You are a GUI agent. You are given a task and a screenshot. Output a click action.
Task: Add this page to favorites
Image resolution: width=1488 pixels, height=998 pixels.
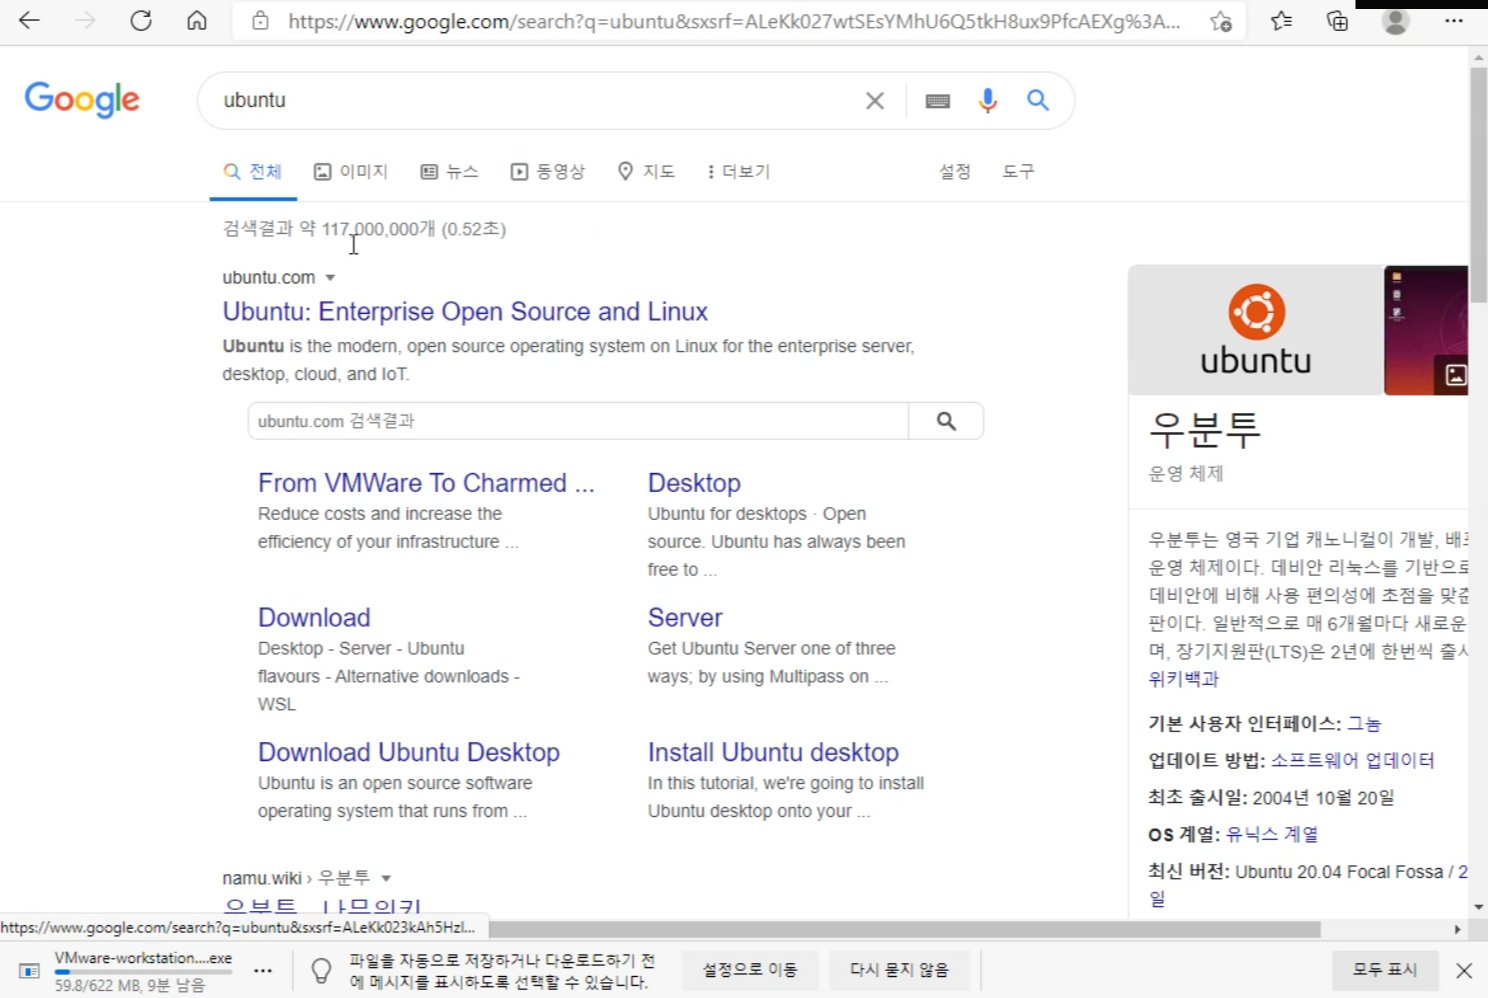click(1220, 21)
